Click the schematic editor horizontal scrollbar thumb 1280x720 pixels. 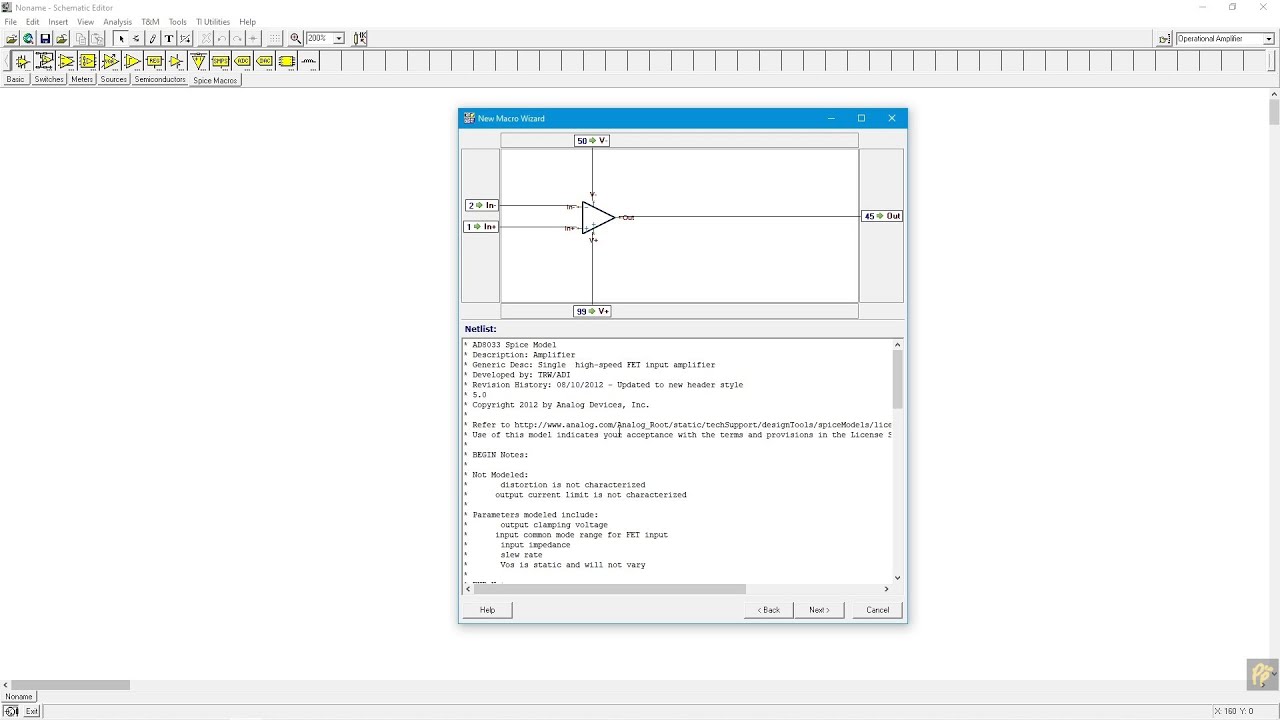[70, 685]
